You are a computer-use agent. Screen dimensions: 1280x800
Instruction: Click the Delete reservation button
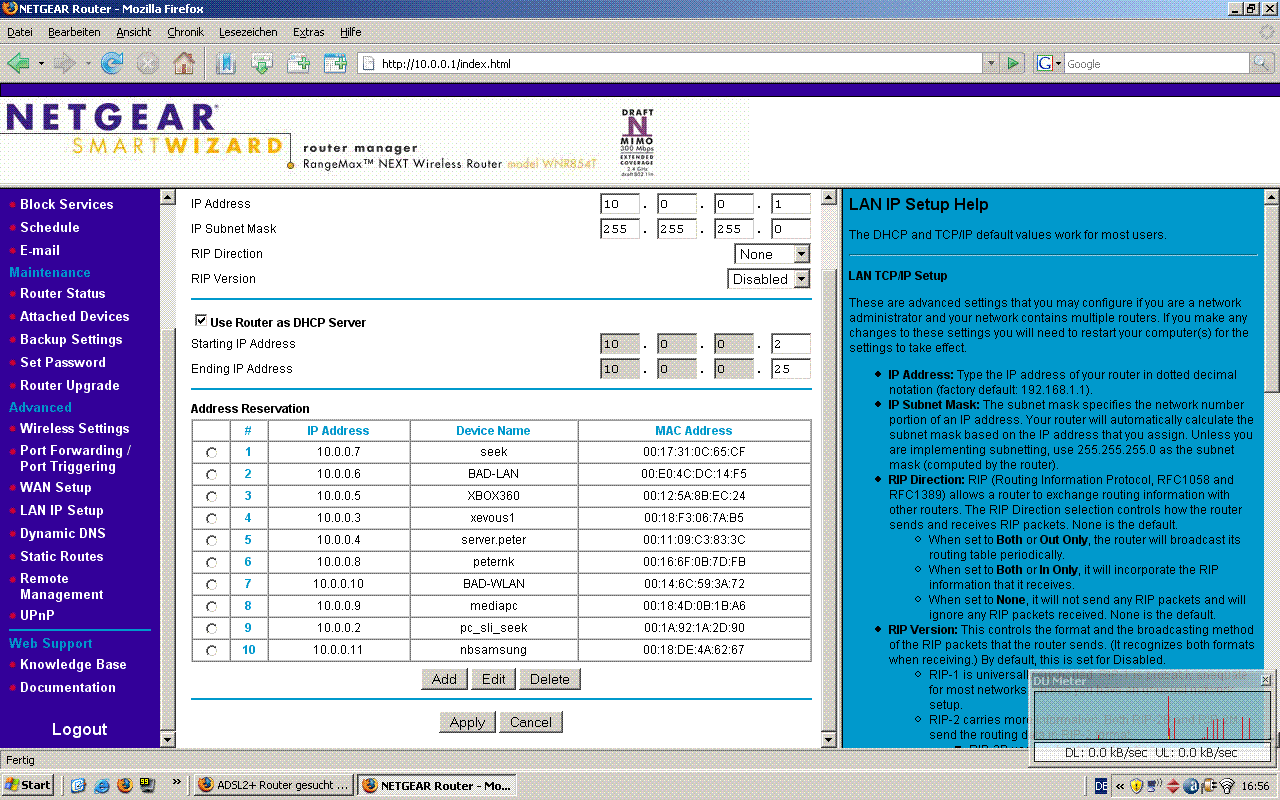[550, 679]
